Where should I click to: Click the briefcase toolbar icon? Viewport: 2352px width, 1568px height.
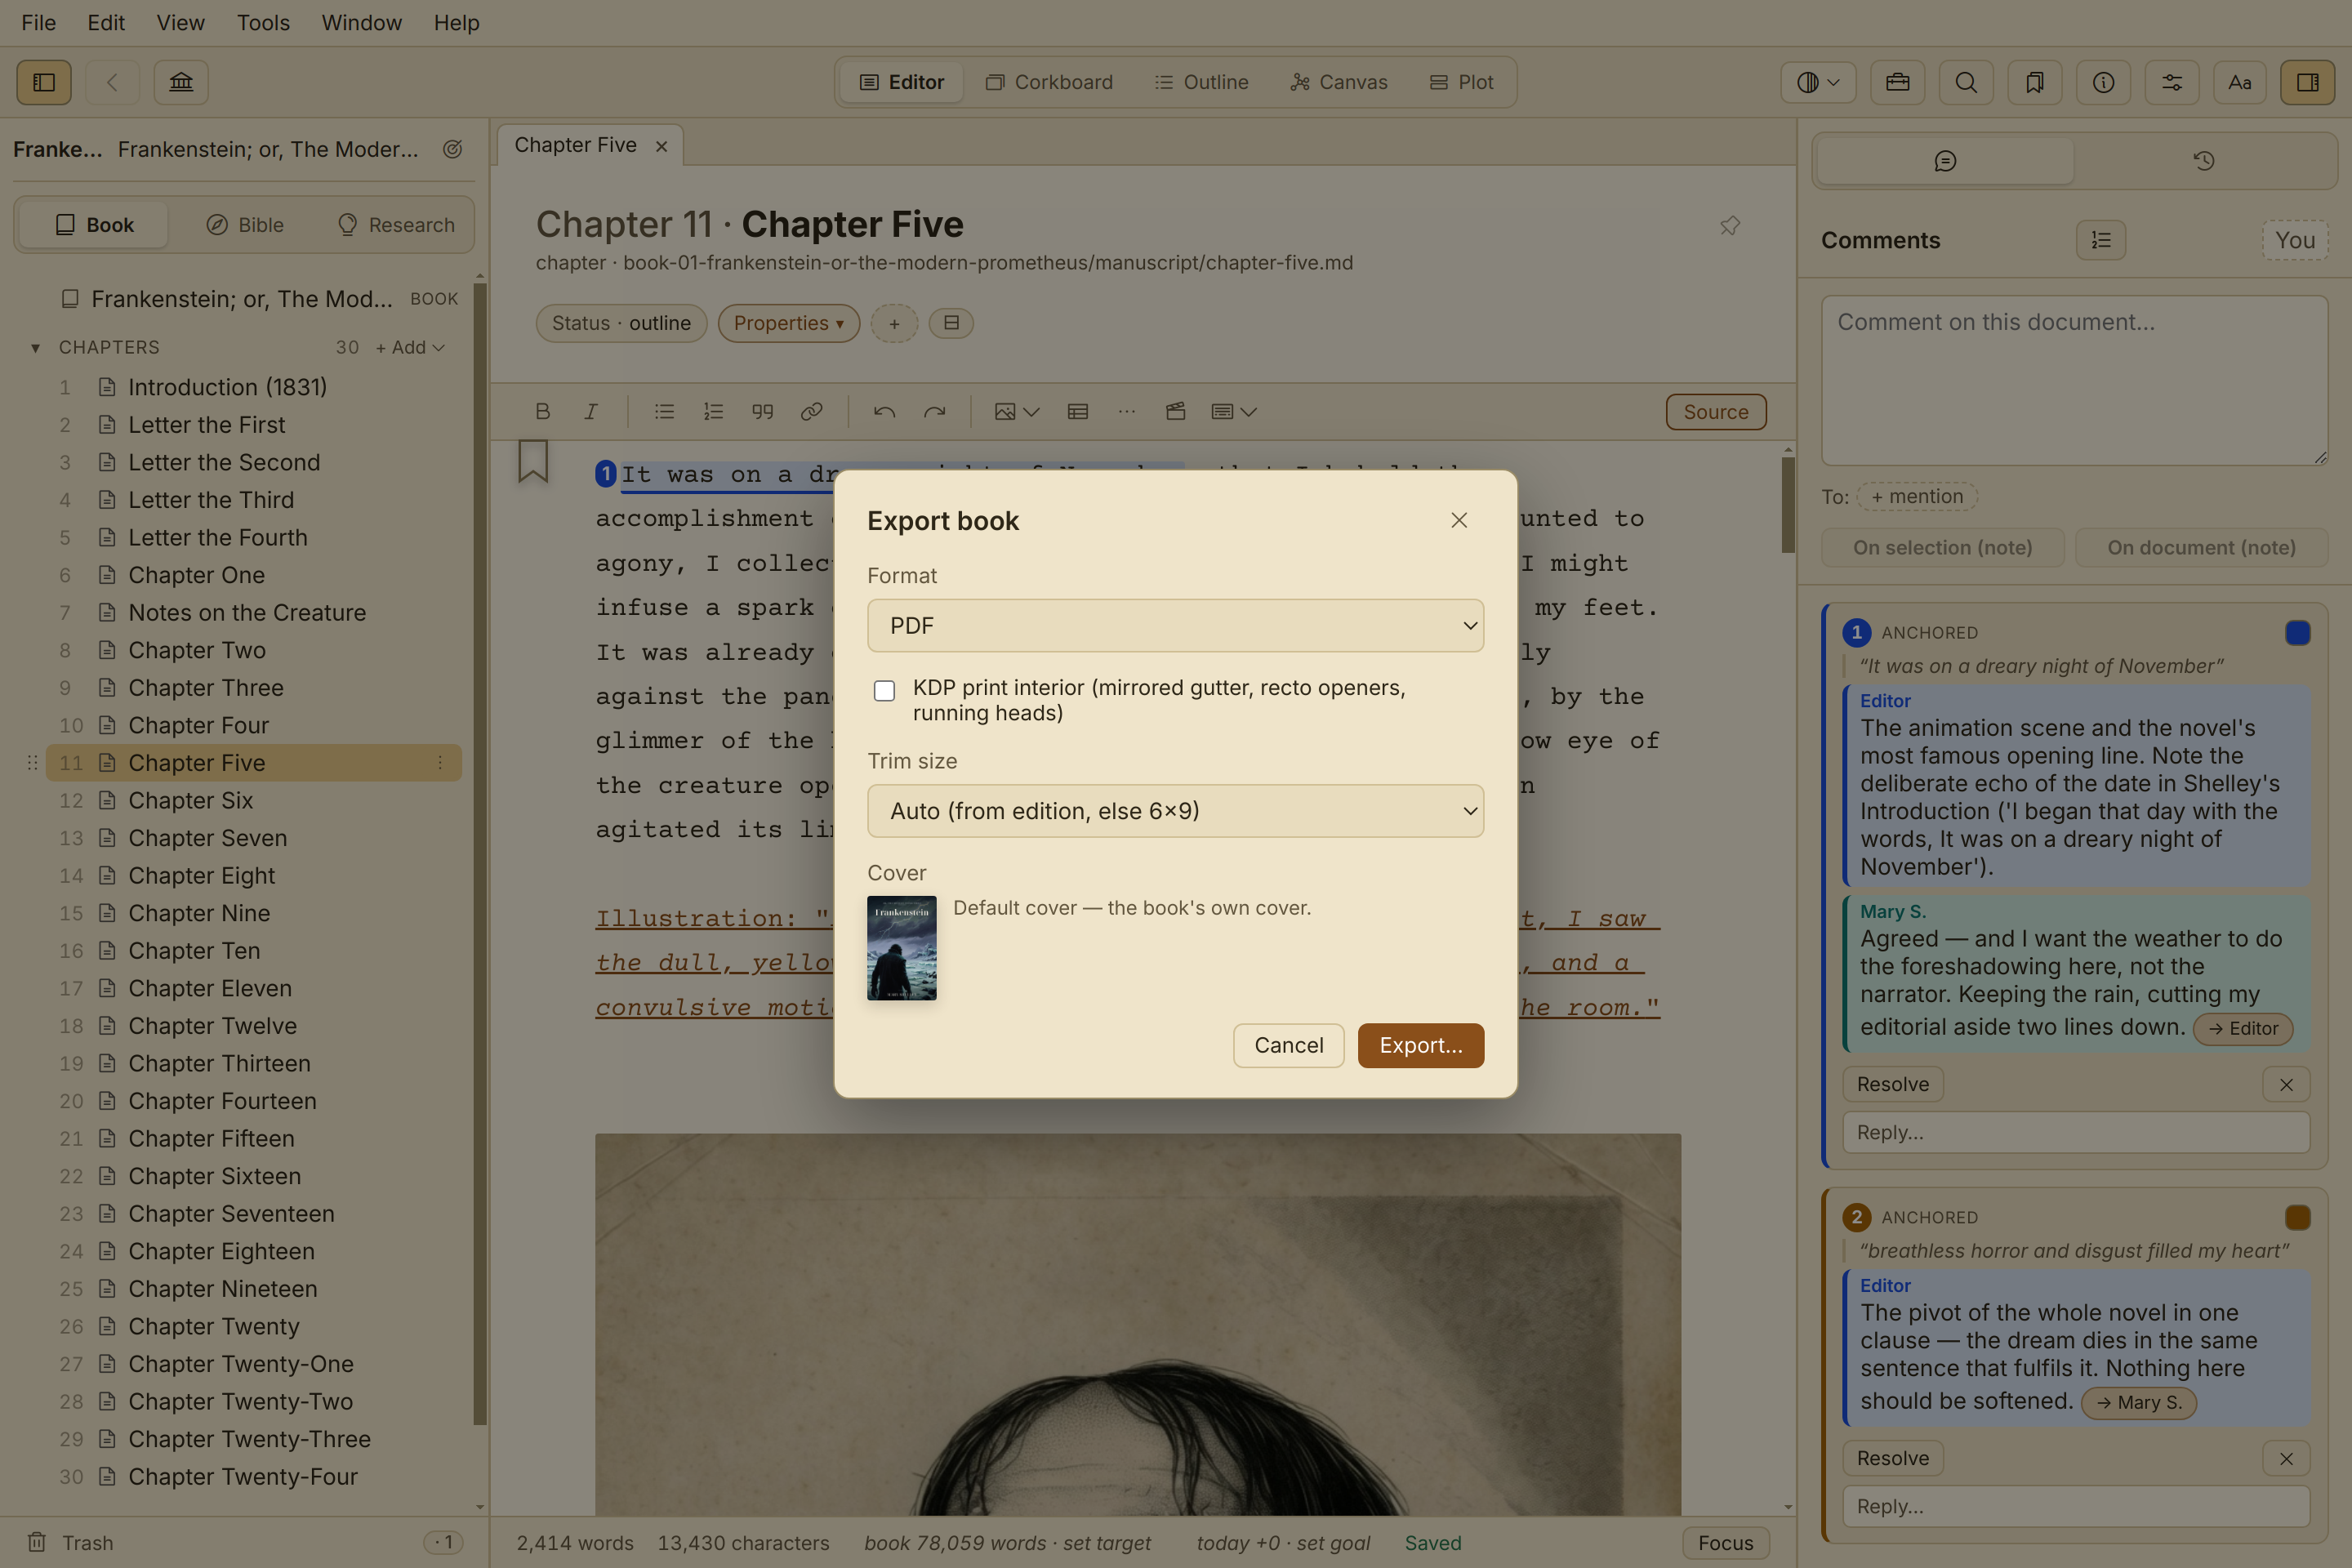pyautogui.click(x=1897, y=82)
